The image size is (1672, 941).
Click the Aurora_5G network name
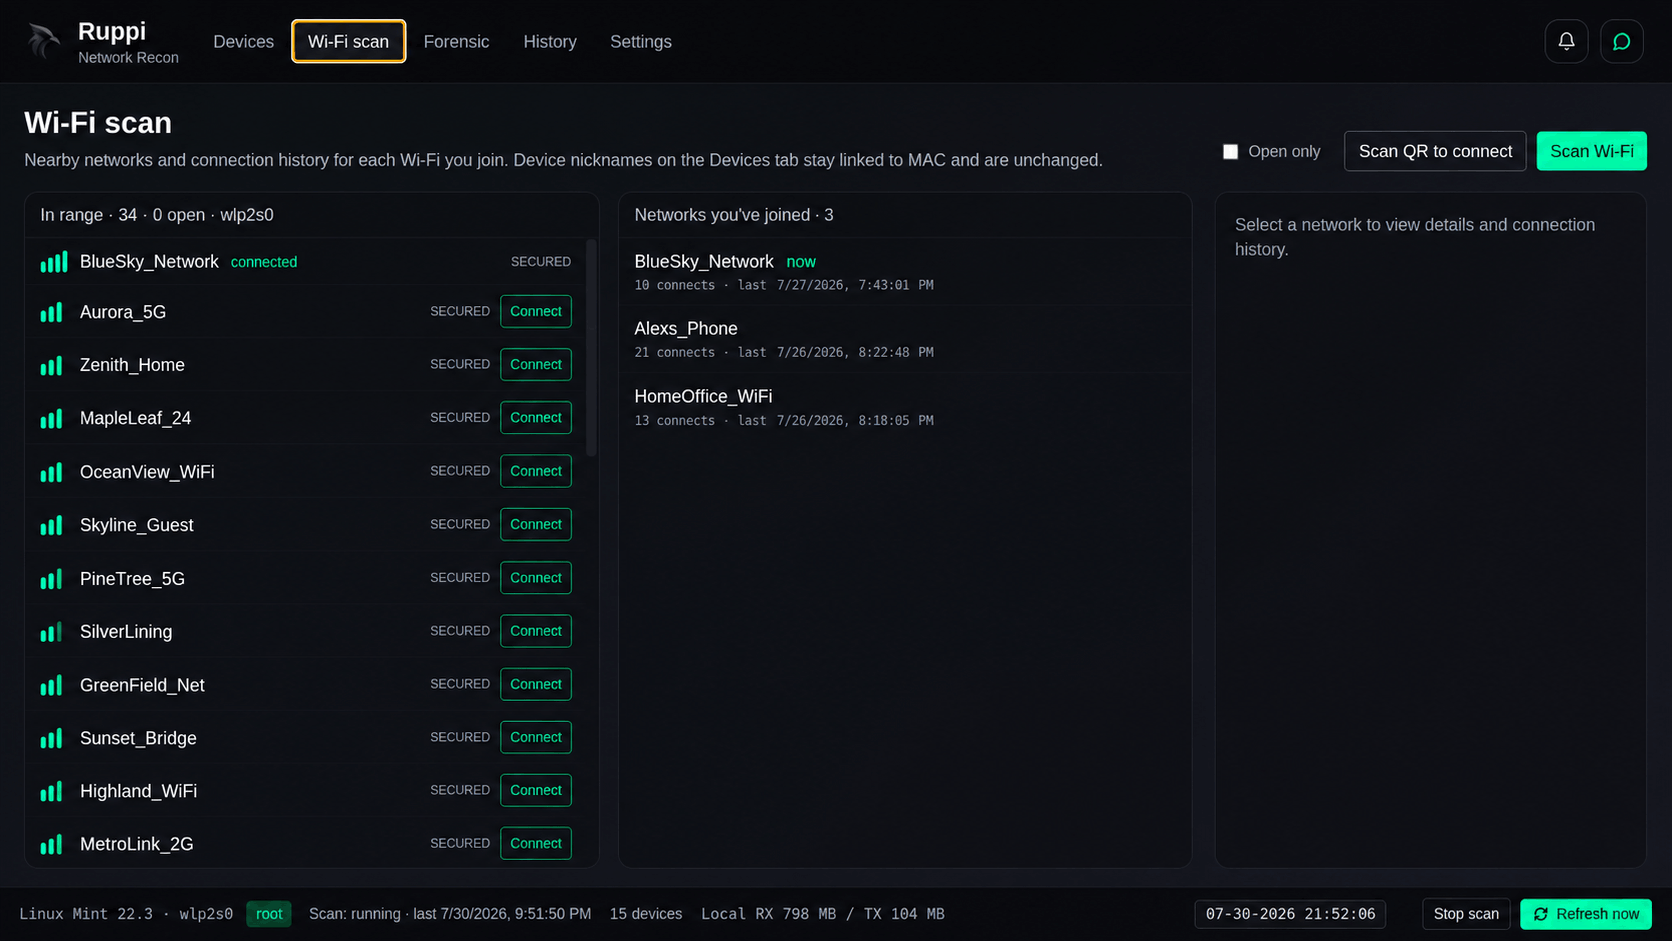[x=123, y=312]
